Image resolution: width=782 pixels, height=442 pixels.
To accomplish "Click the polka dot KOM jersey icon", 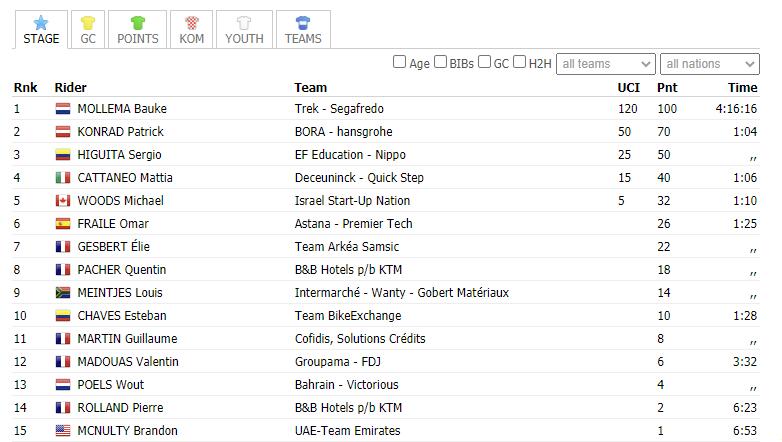I will point(192,23).
